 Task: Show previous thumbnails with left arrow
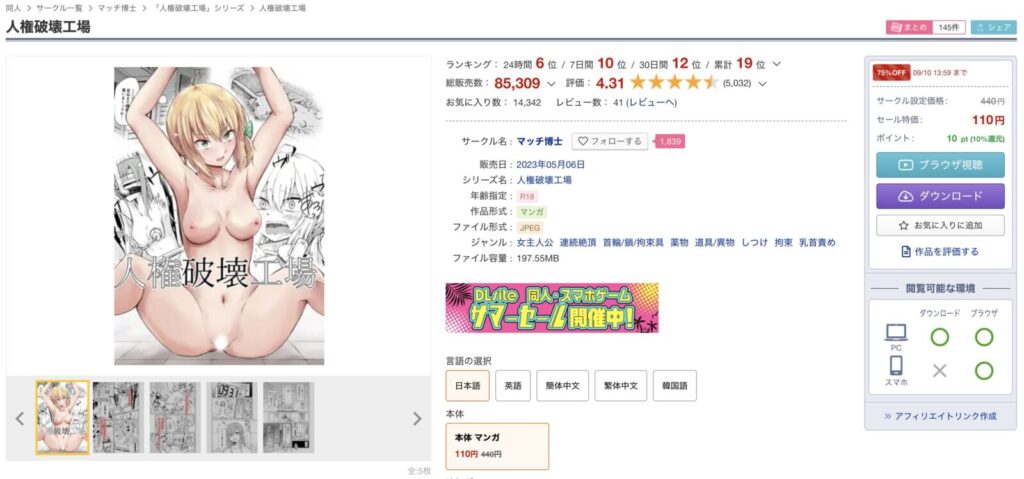tap(20, 419)
